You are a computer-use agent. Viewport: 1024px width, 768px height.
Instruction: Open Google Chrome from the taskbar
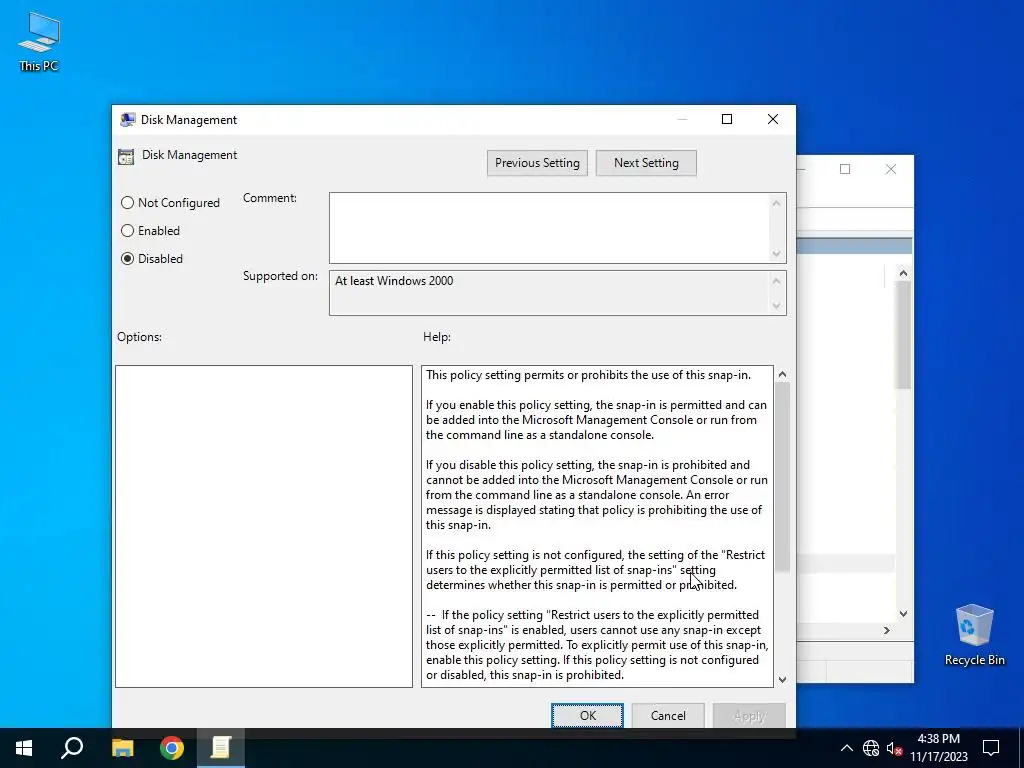tap(172, 748)
